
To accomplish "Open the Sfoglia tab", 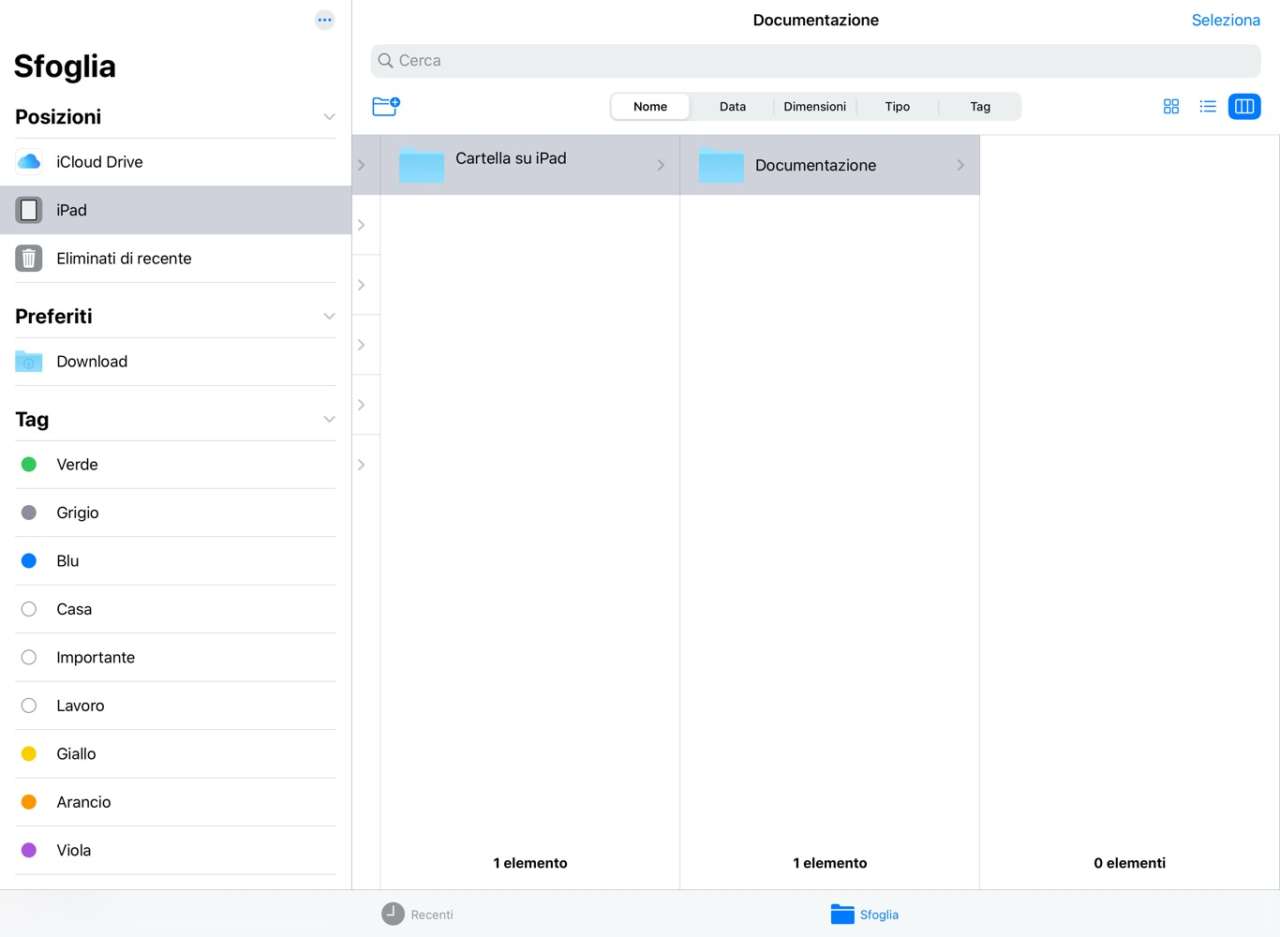I will pyautogui.click(x=865, y=914).
